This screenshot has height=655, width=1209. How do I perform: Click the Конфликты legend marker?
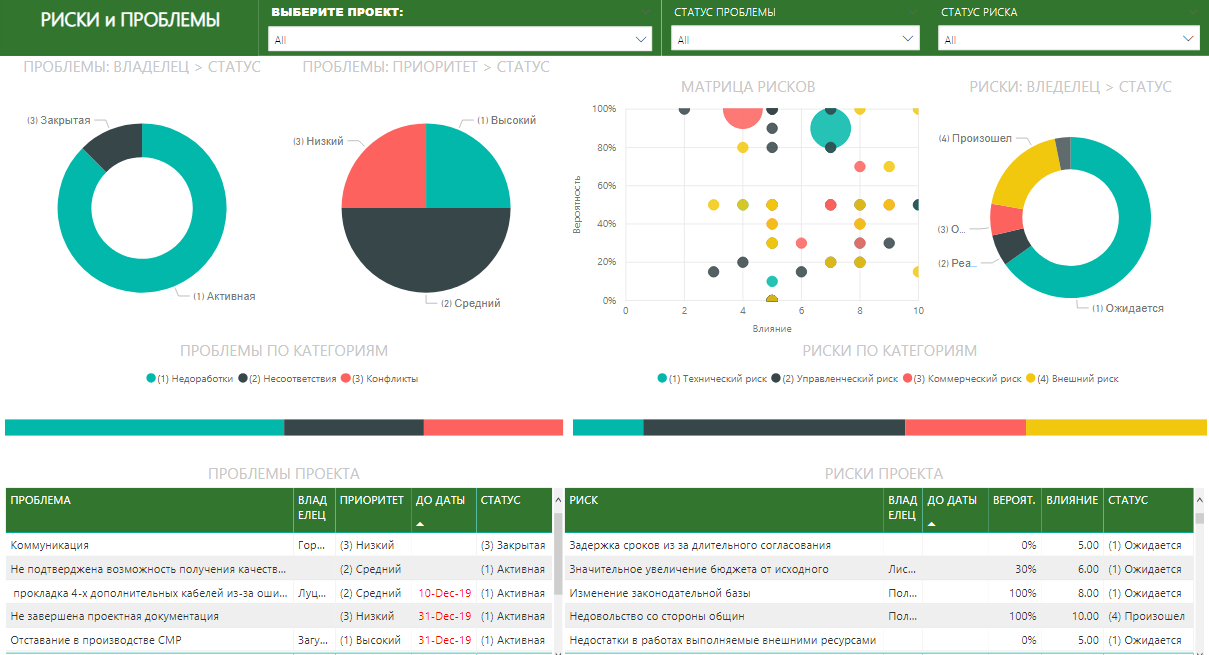(346, 379)
